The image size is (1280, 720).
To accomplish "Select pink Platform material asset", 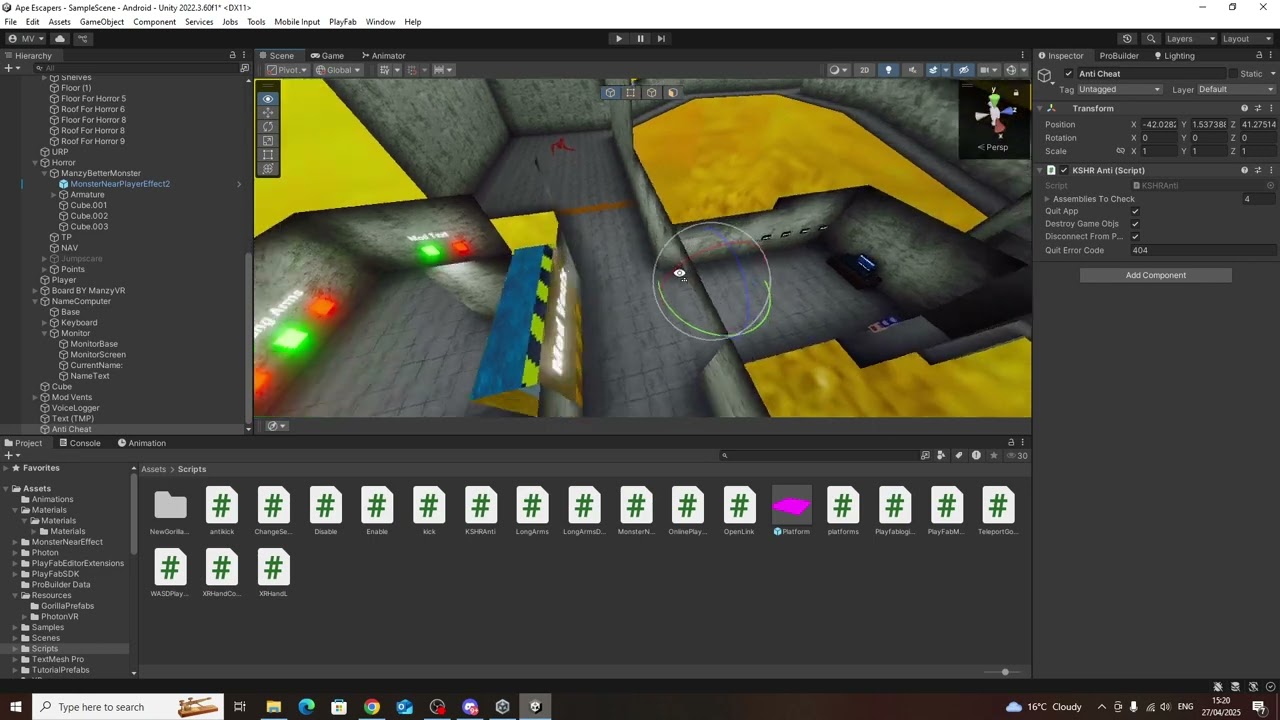I will (792, 512).
